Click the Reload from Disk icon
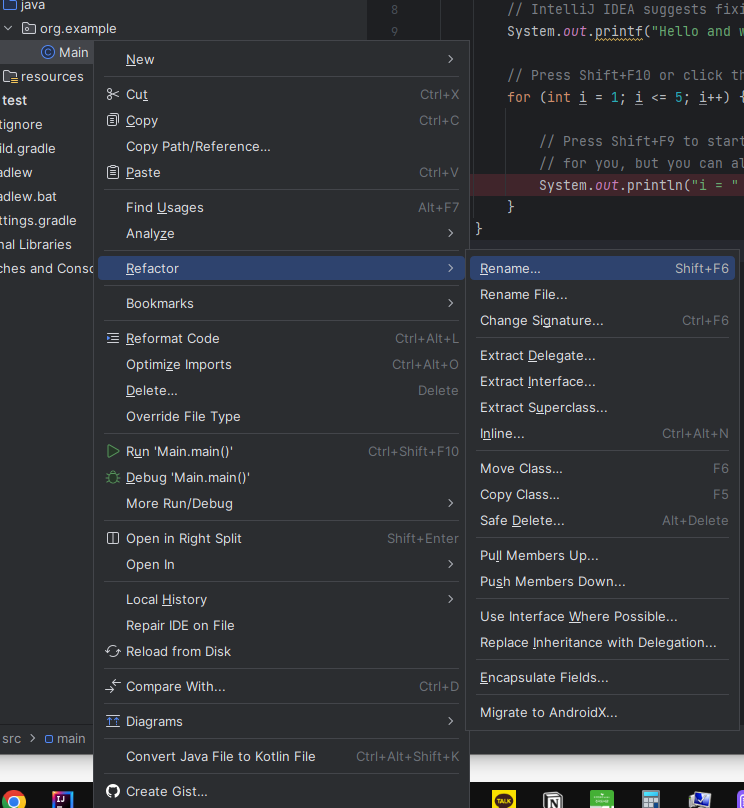 (112, 651)
